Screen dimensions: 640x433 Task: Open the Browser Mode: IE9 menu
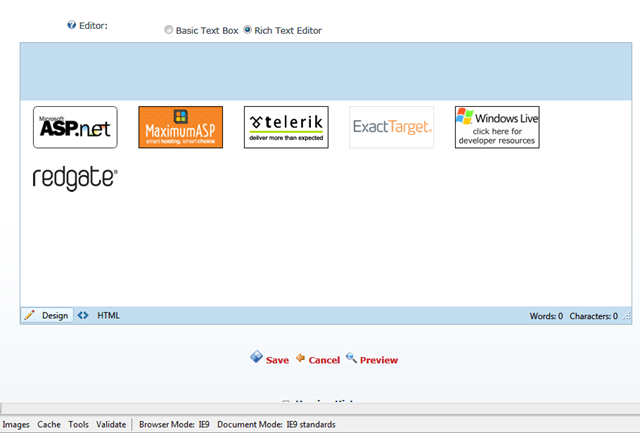(174, 424)
